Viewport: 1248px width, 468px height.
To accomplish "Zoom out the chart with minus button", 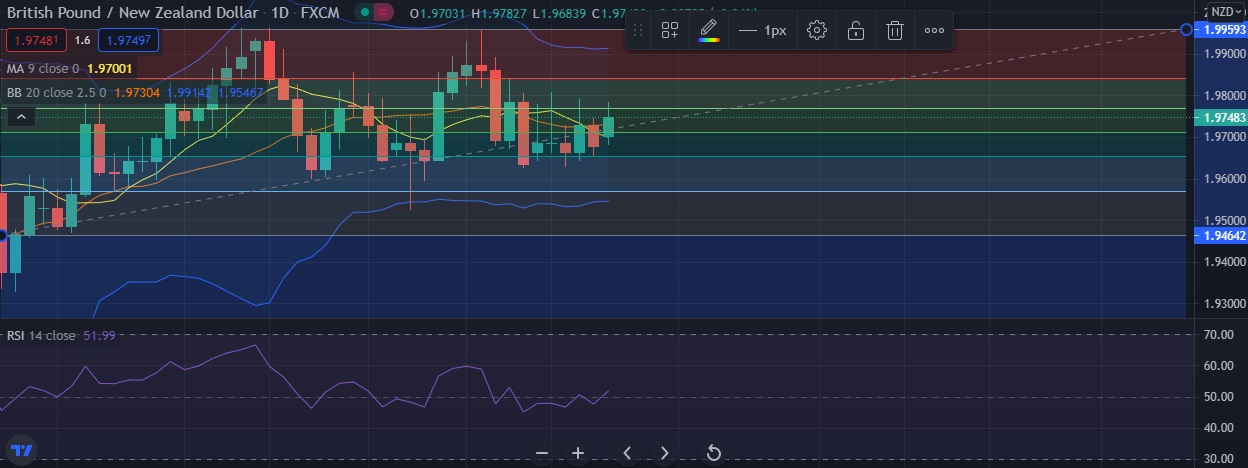I will (542, 453).
